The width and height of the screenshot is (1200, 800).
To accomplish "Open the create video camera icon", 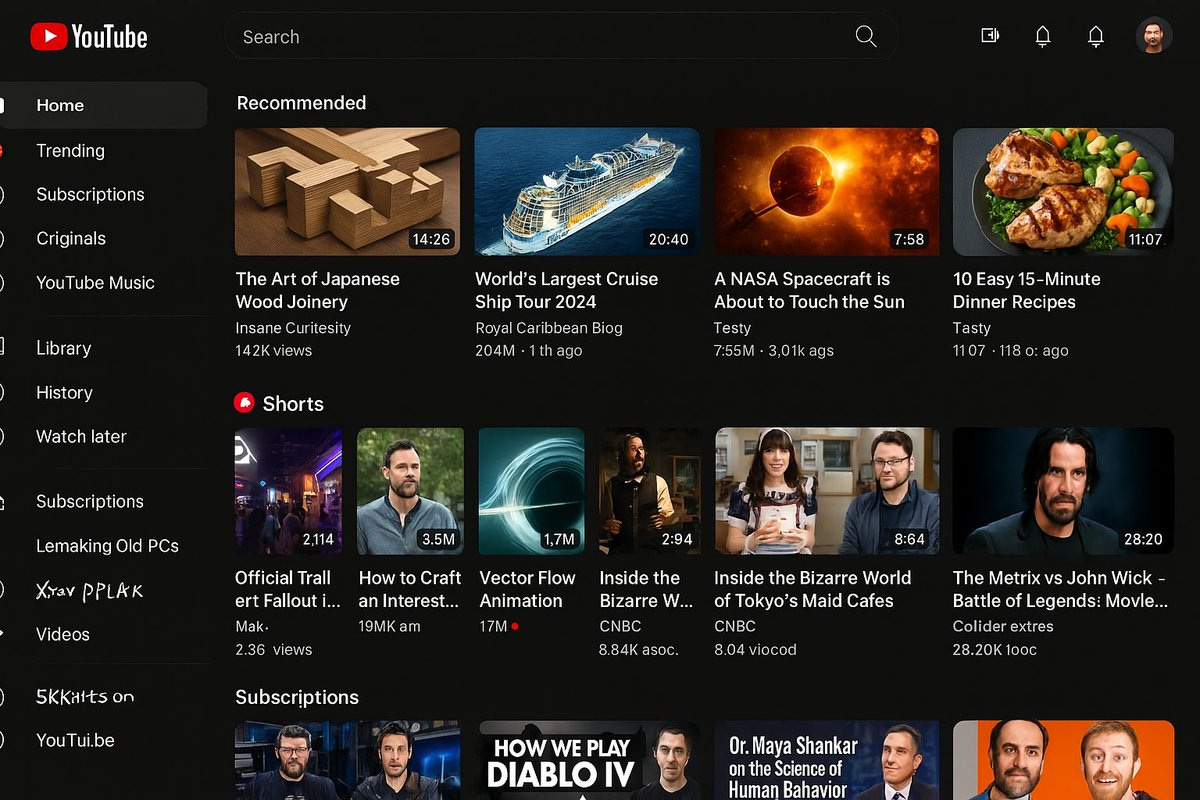I will [990, 36].
